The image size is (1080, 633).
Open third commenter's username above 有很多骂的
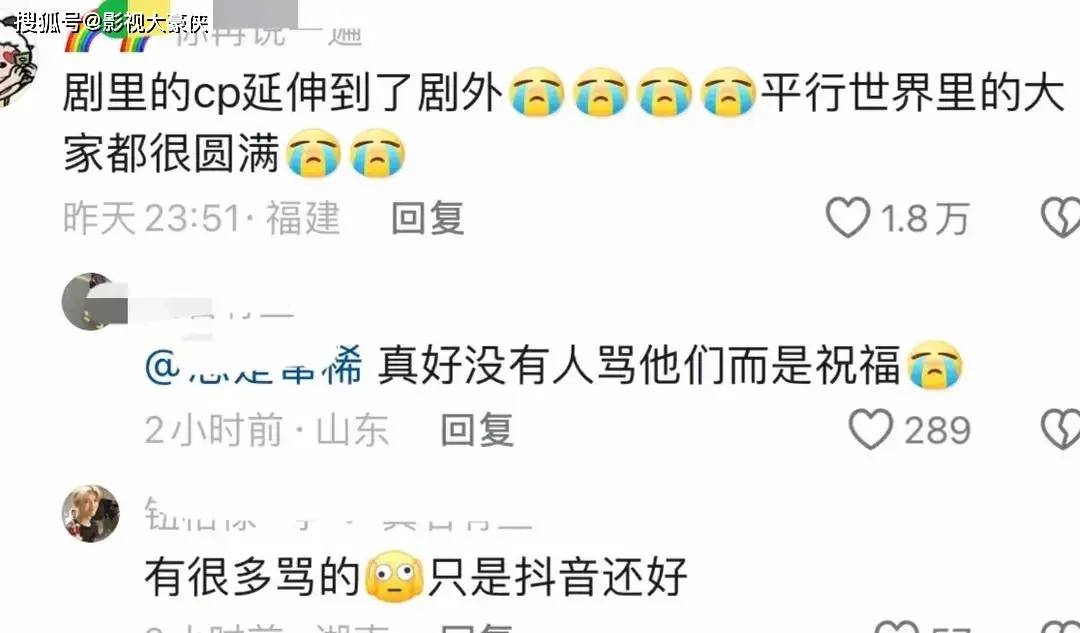pos(338,513)
